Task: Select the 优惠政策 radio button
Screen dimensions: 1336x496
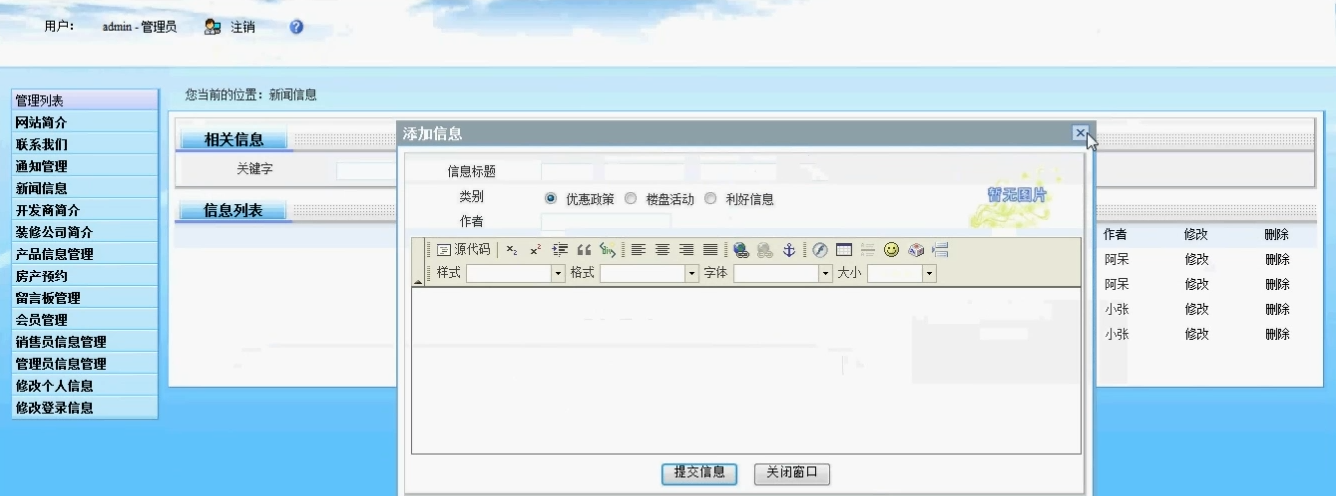Action: coord(550,198)
